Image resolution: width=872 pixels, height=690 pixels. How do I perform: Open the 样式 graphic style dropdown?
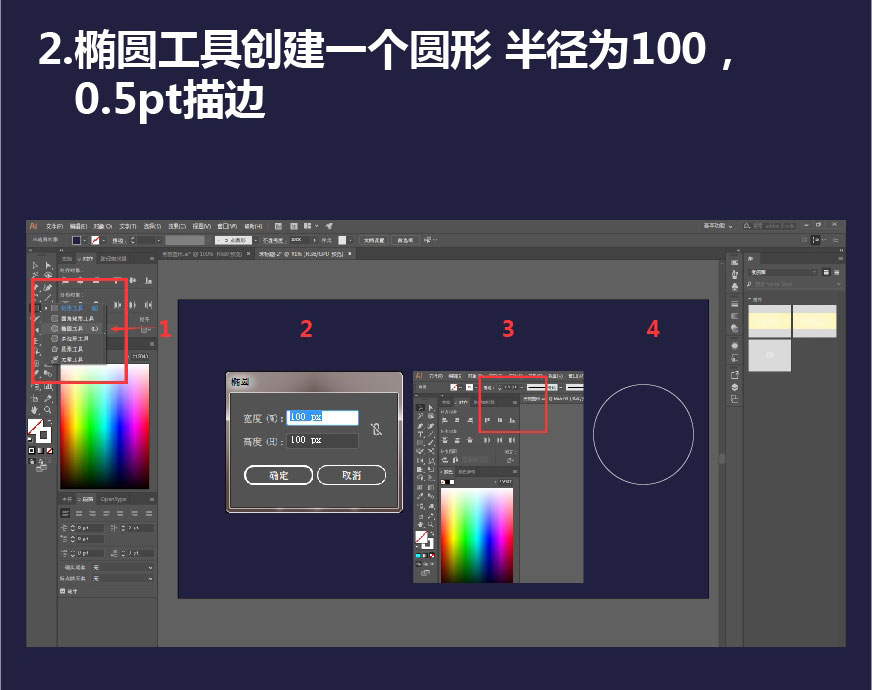[x=350, y=240]
